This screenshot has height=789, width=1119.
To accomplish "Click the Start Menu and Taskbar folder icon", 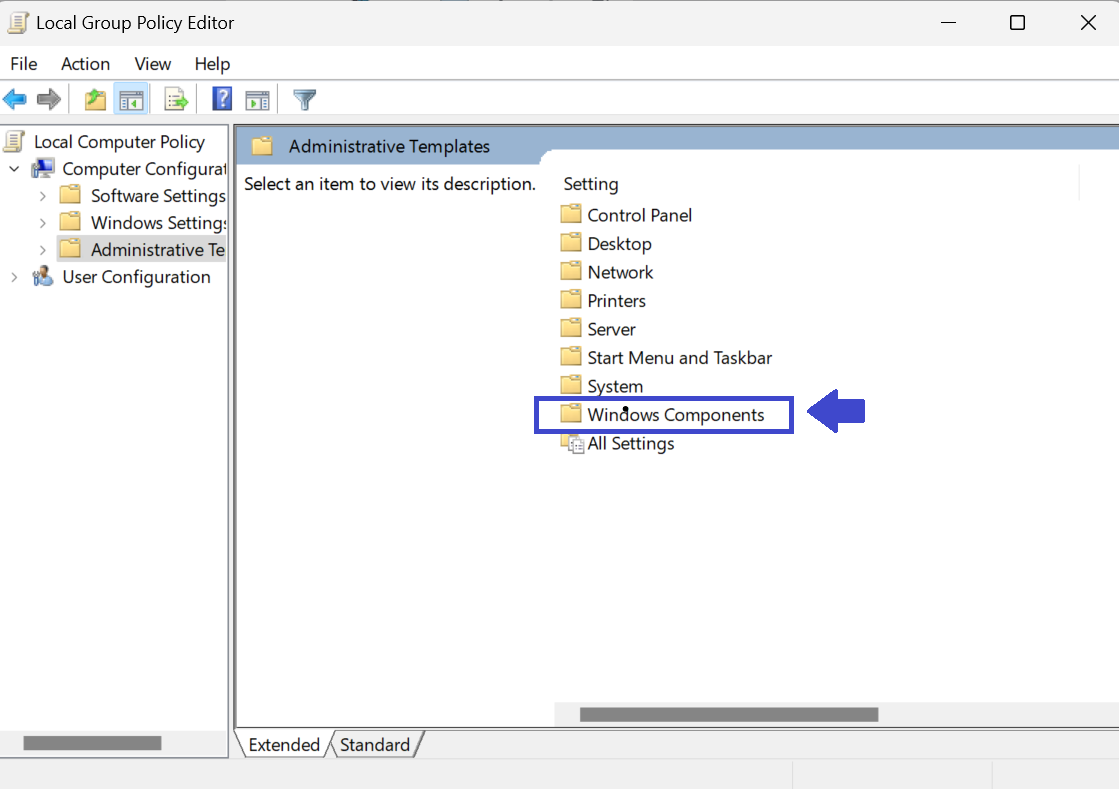I will 571,357.
